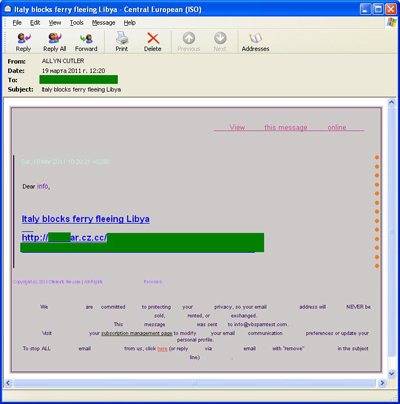This screenshot has height=404, width=400.
Task: Click the 'subscription management page' link
Action: tap(137, 333)
